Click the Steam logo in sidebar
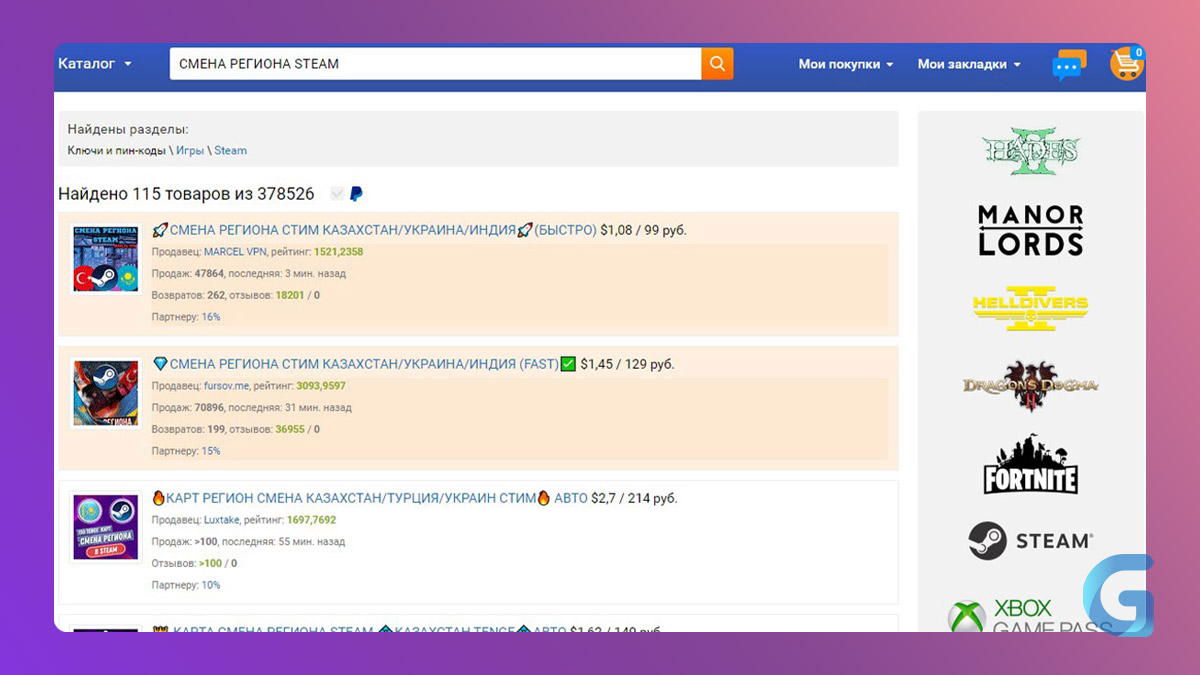 pyautogui.click(x=1031, y=541)
